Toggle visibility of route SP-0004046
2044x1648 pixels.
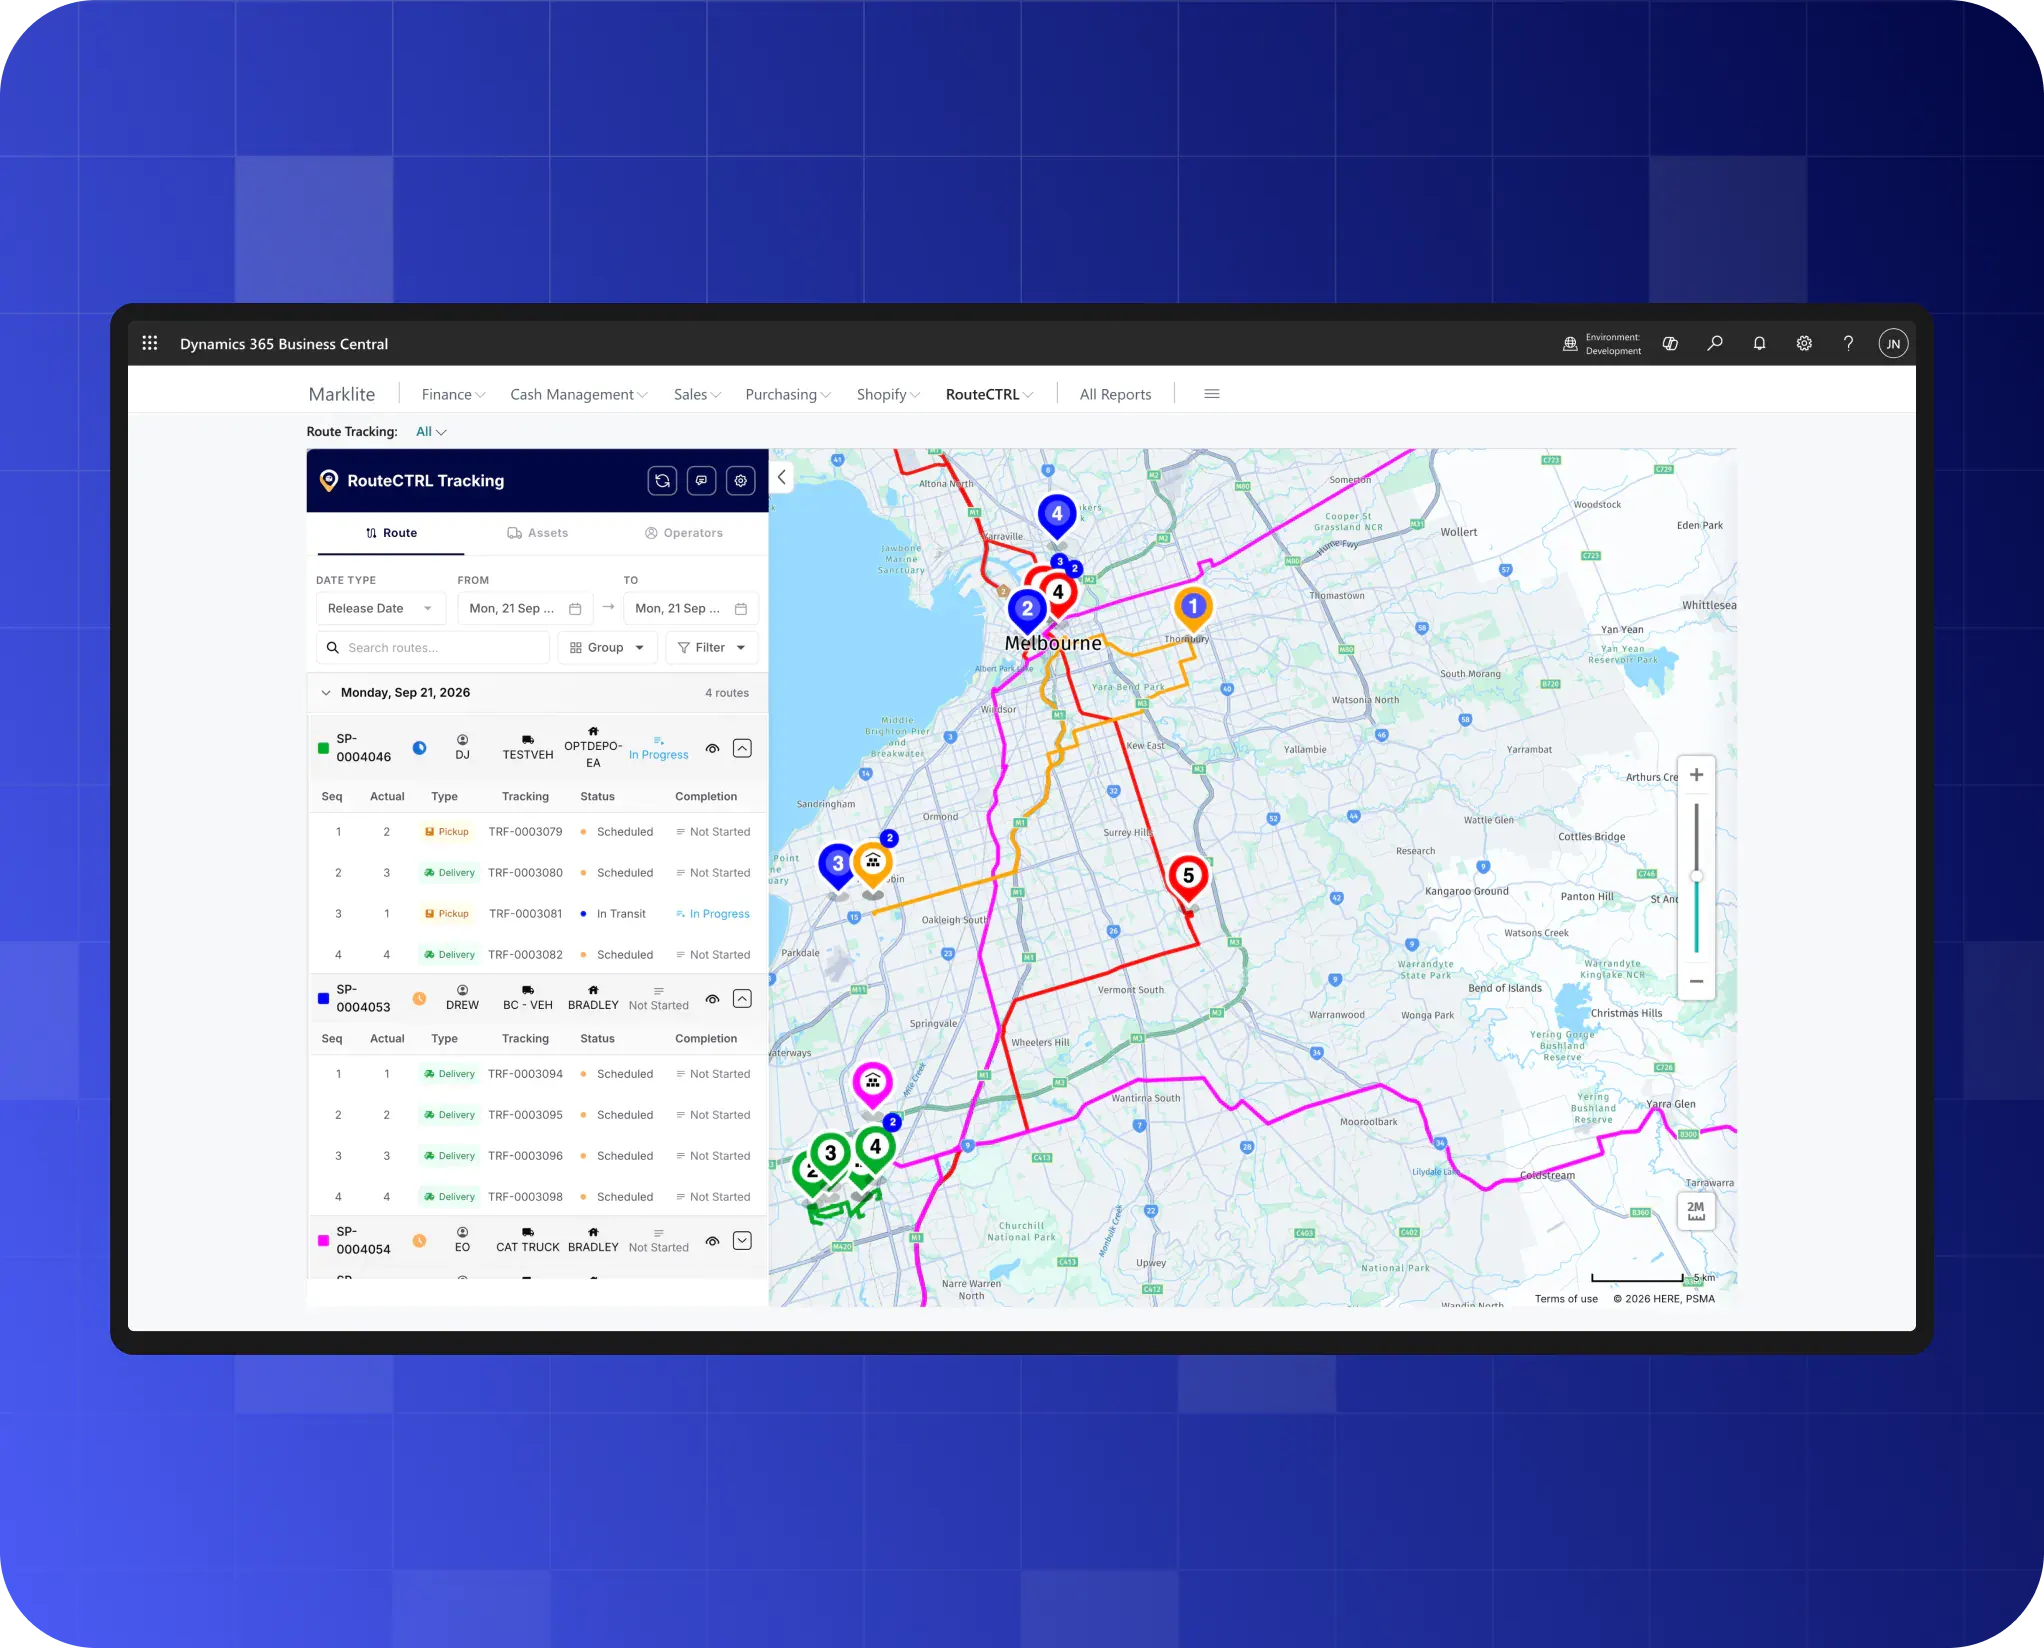pos(712,749)
